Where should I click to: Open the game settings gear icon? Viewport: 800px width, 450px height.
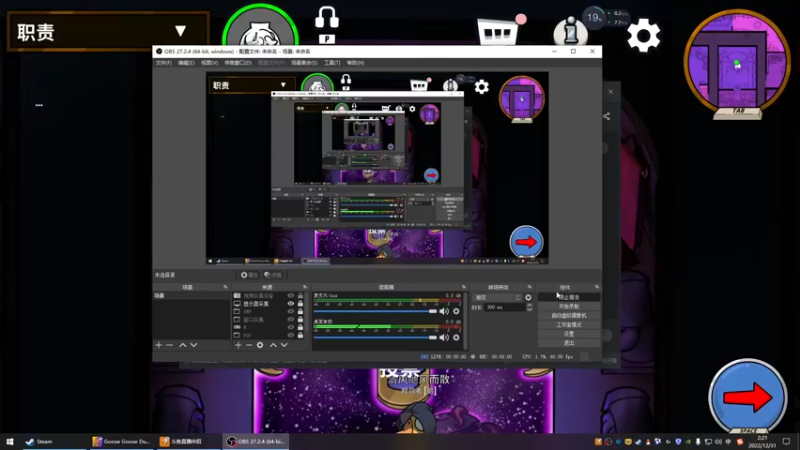tap(643, 35)
